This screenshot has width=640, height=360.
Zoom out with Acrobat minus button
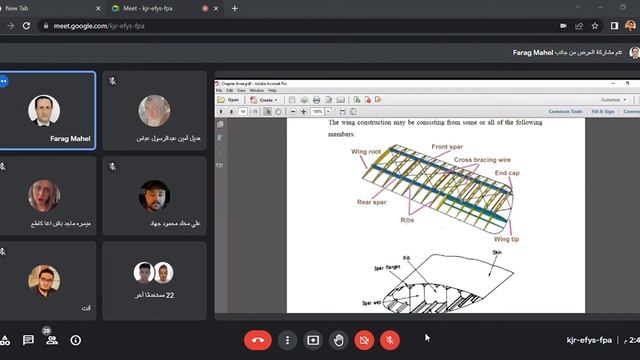pos(293,111)
